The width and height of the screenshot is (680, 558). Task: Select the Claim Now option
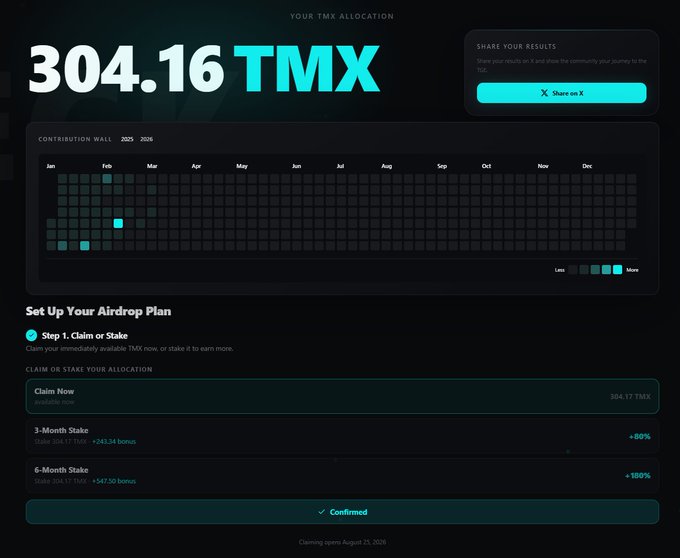(342, 396)
